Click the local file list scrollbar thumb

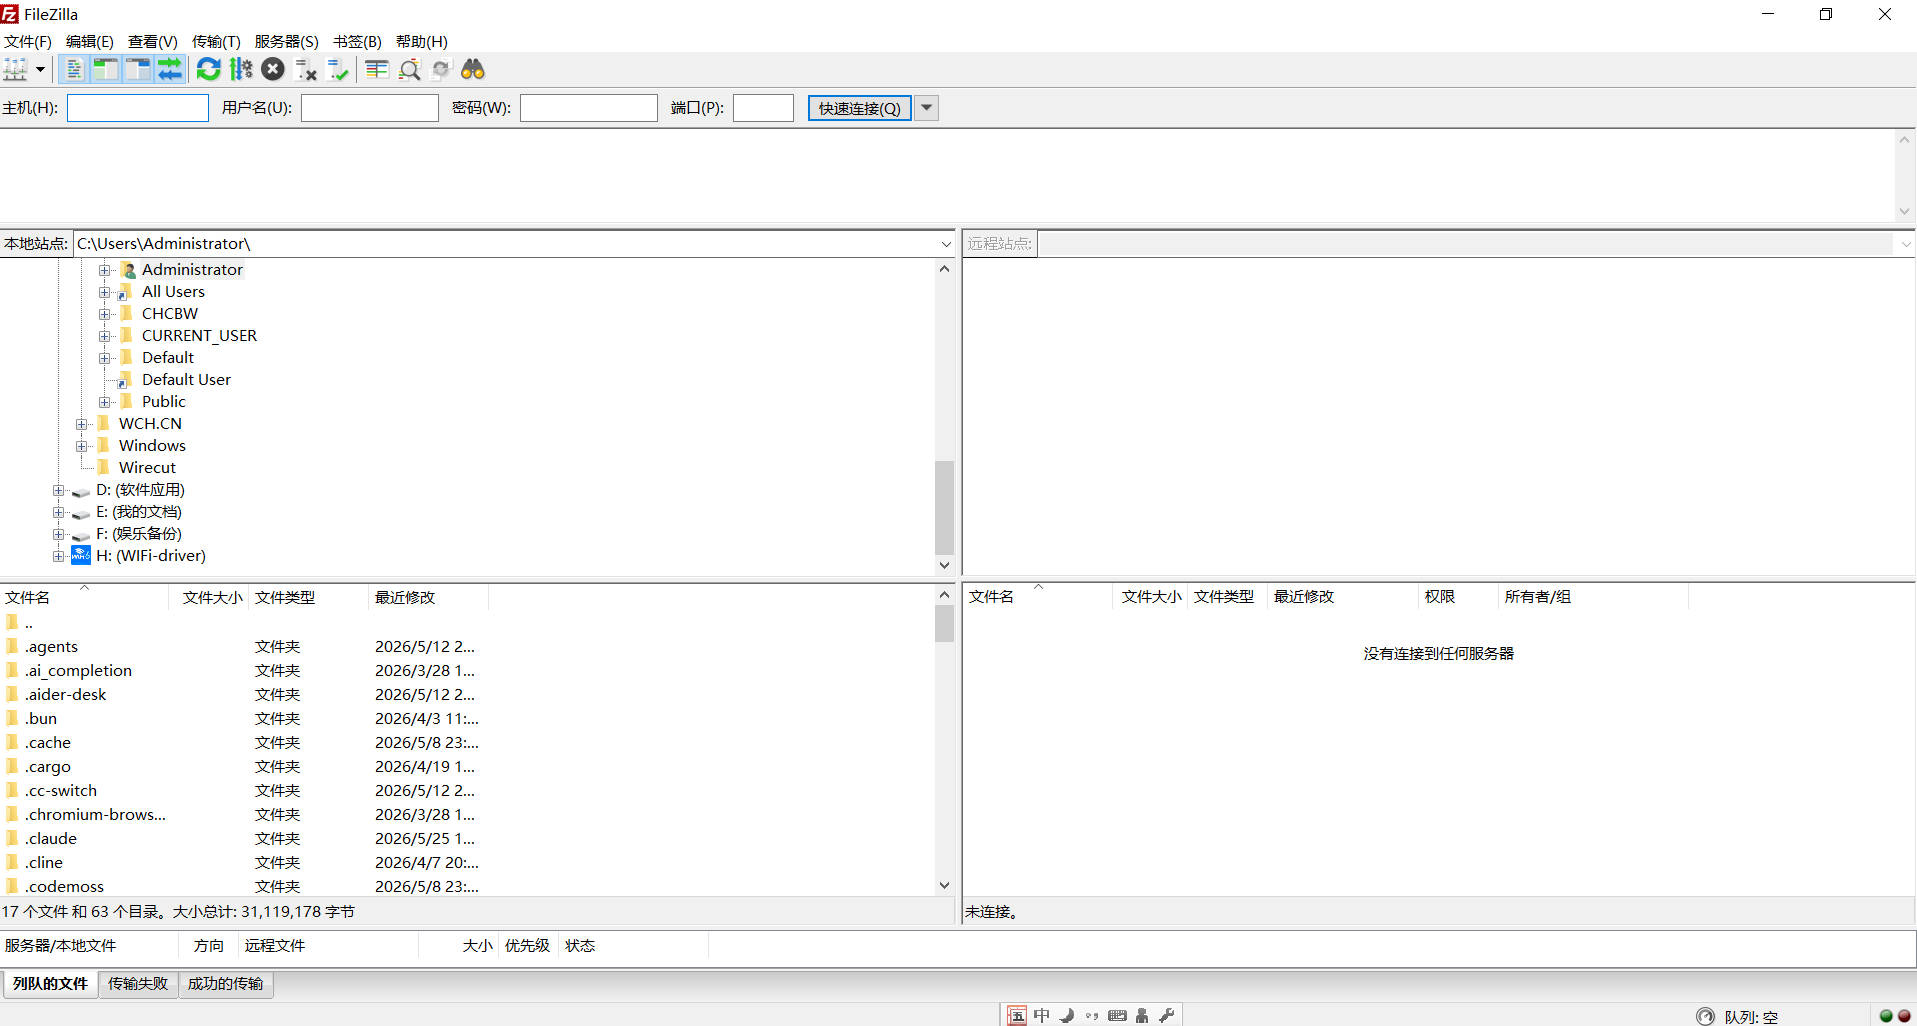(x=944, y=623)
